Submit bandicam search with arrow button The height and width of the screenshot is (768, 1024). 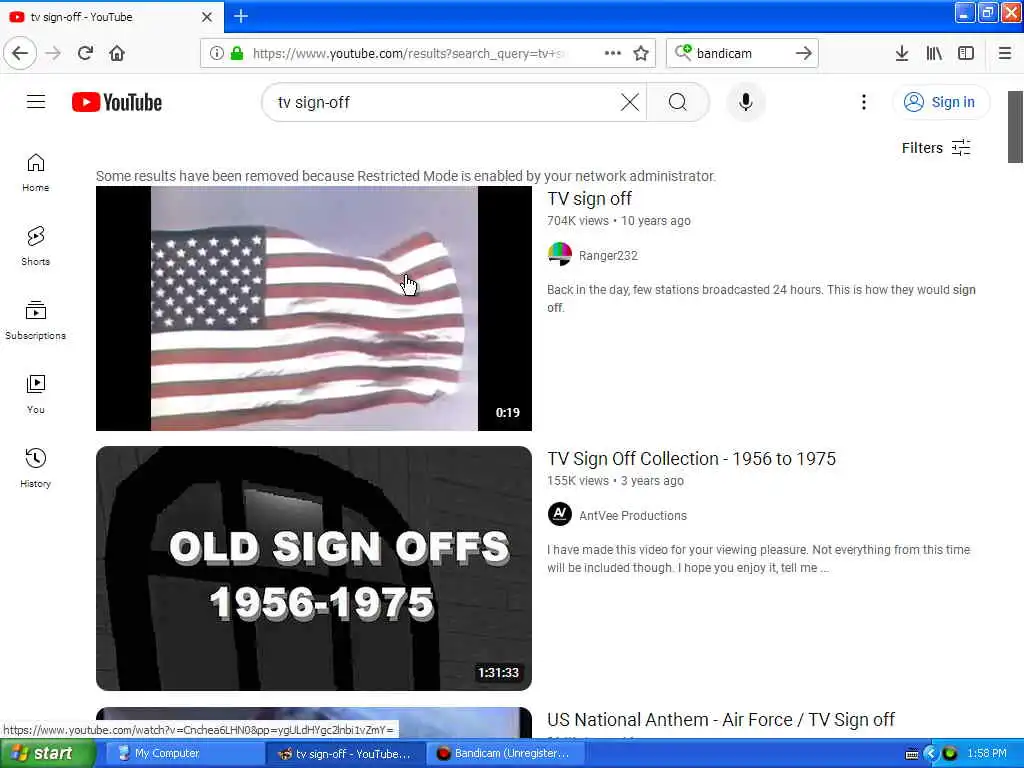click(x=803, y=53)
